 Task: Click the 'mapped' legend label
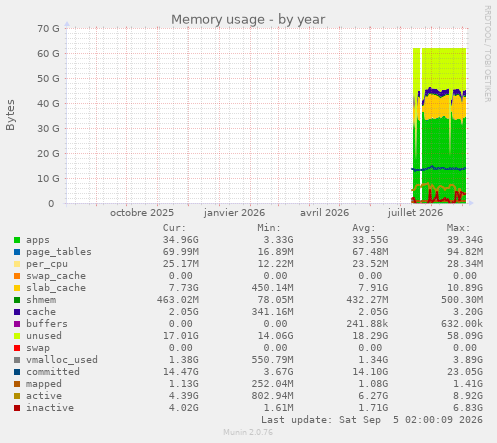(x=44, y=384)
